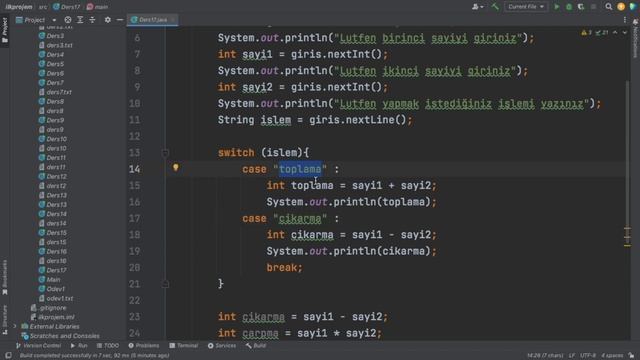Screen dimensions: 640x360
Task: Select ilkprojem.iml in the Project tree
Action: coord(53,317)
